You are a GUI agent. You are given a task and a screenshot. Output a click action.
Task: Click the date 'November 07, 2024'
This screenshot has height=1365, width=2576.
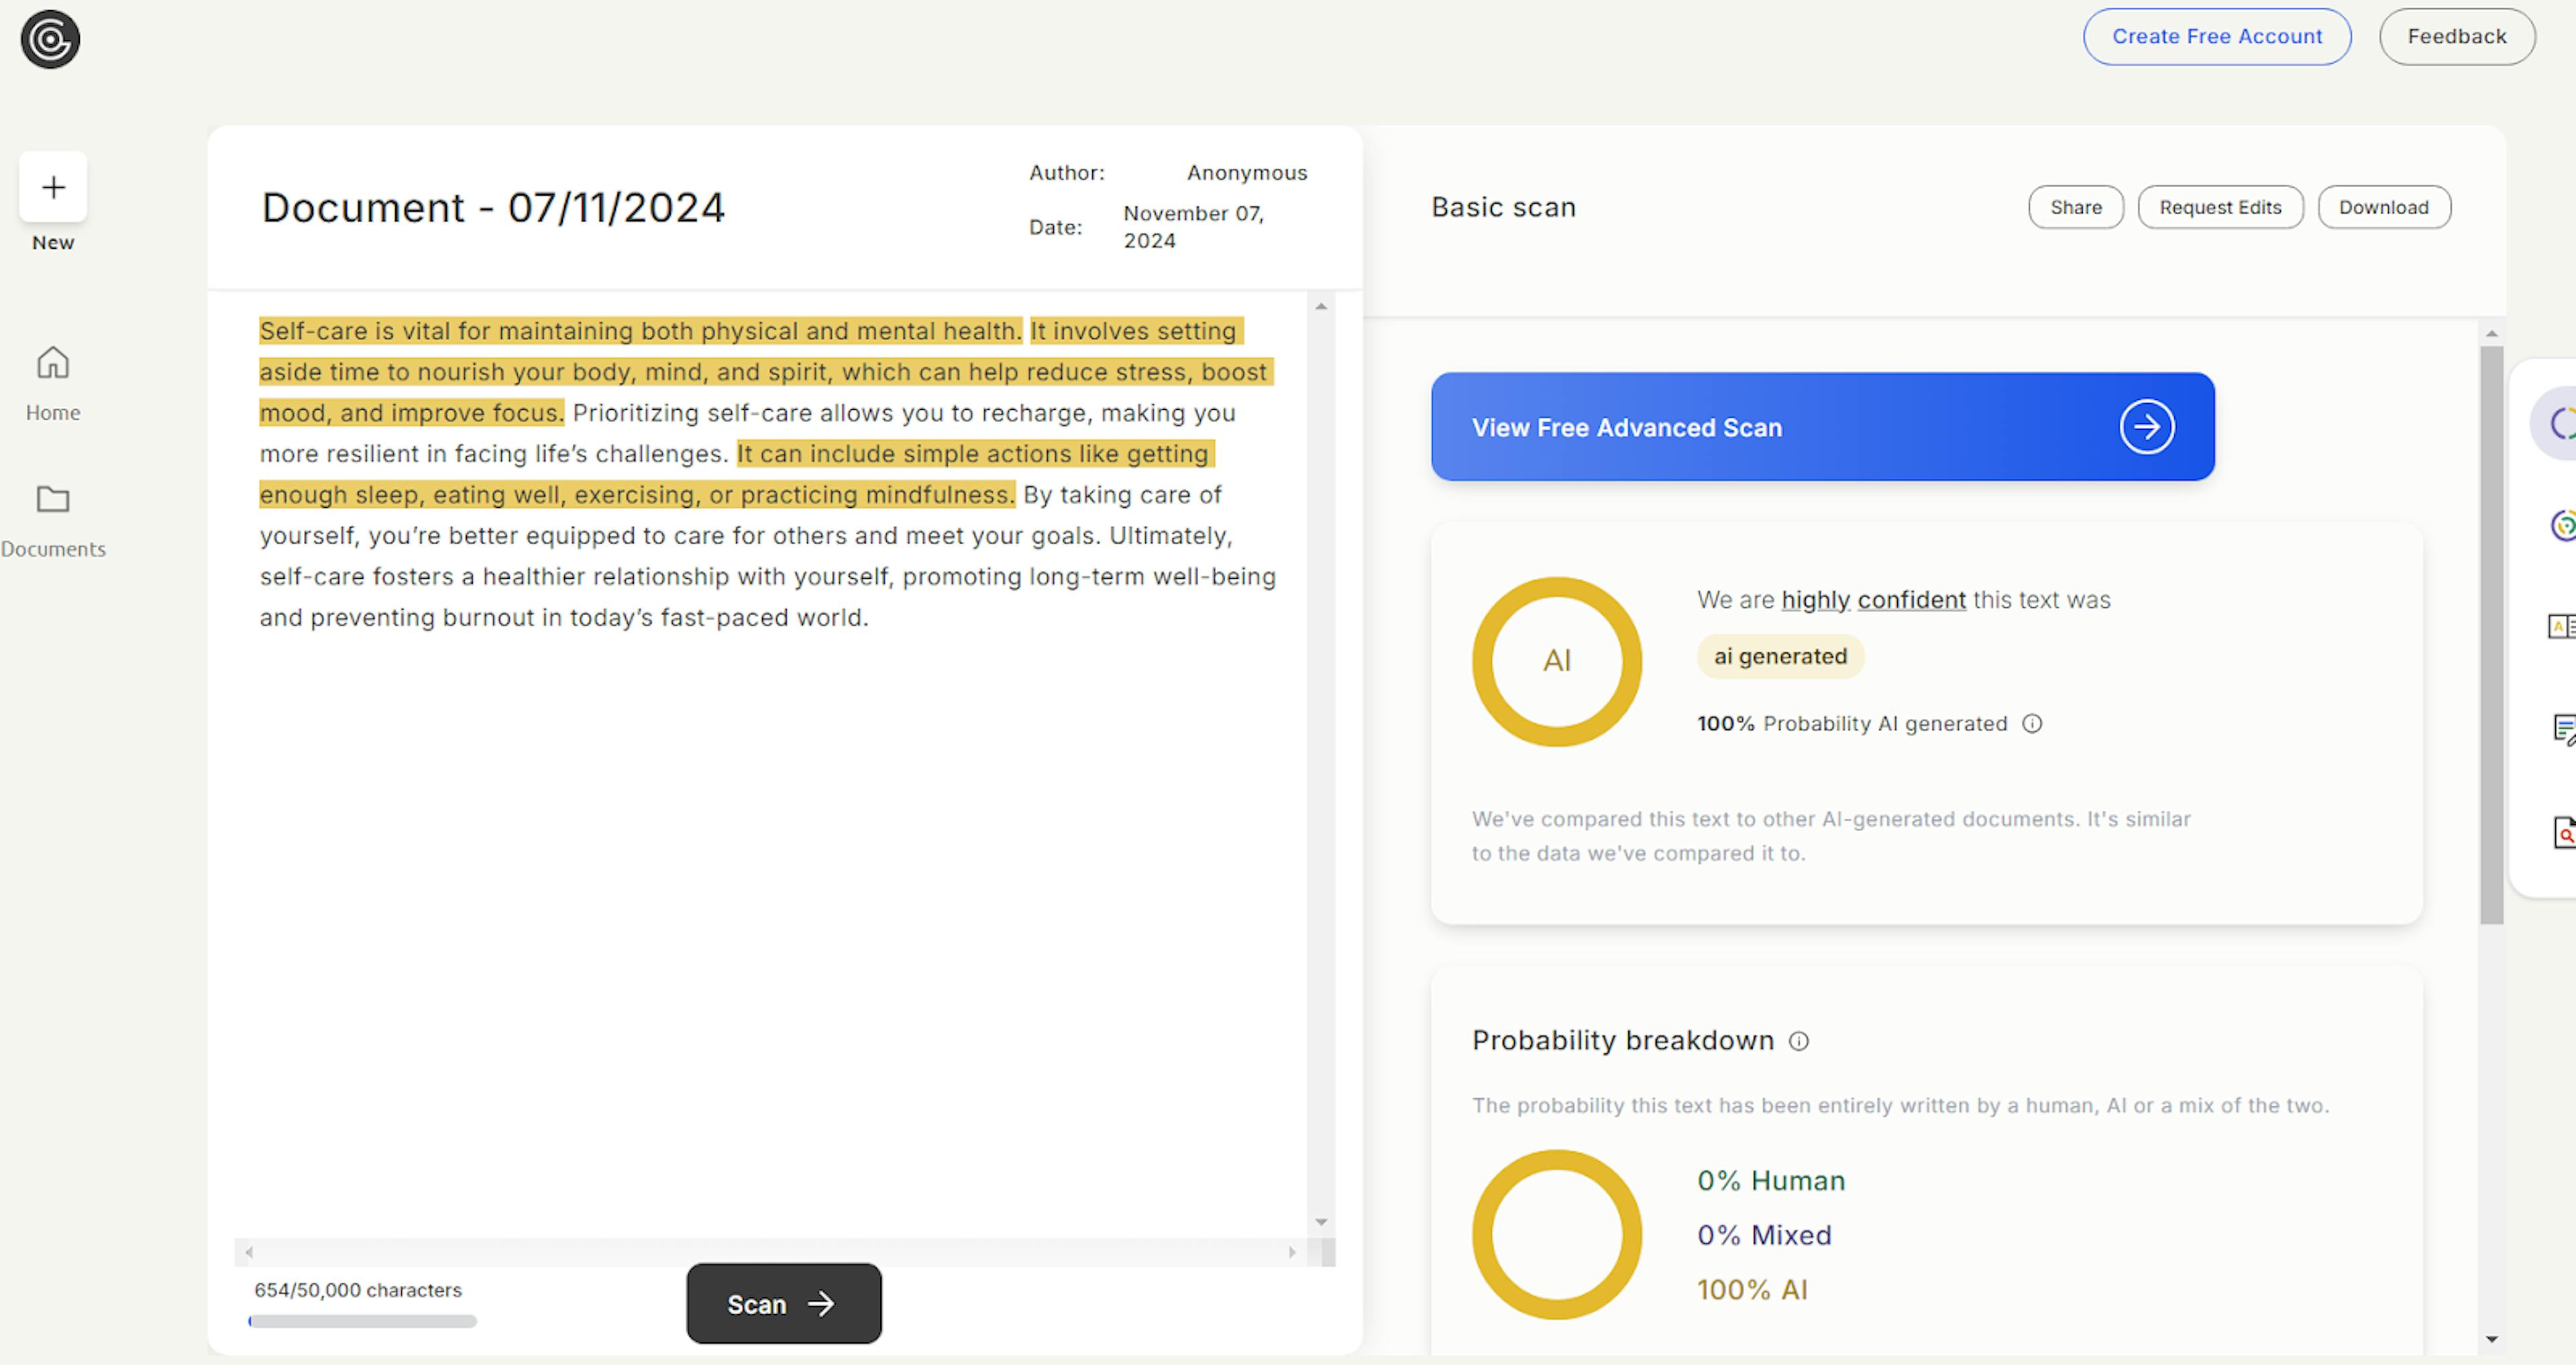pos(1193,227)
